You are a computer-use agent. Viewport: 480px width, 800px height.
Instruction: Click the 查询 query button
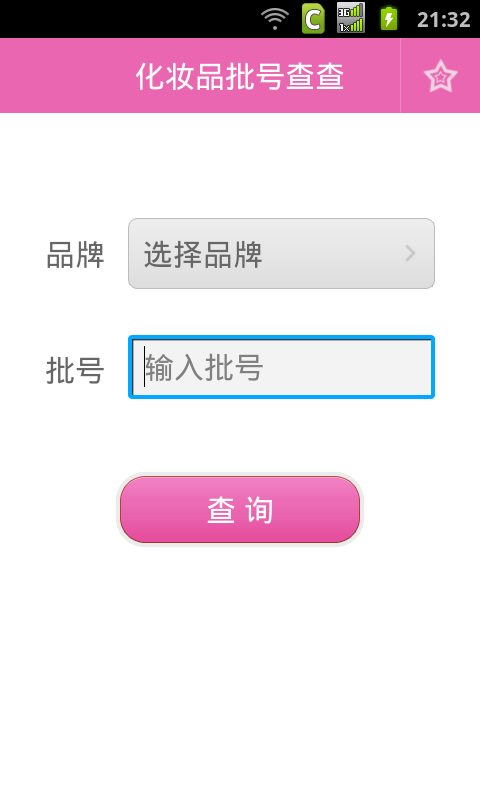tap(240, 509)
